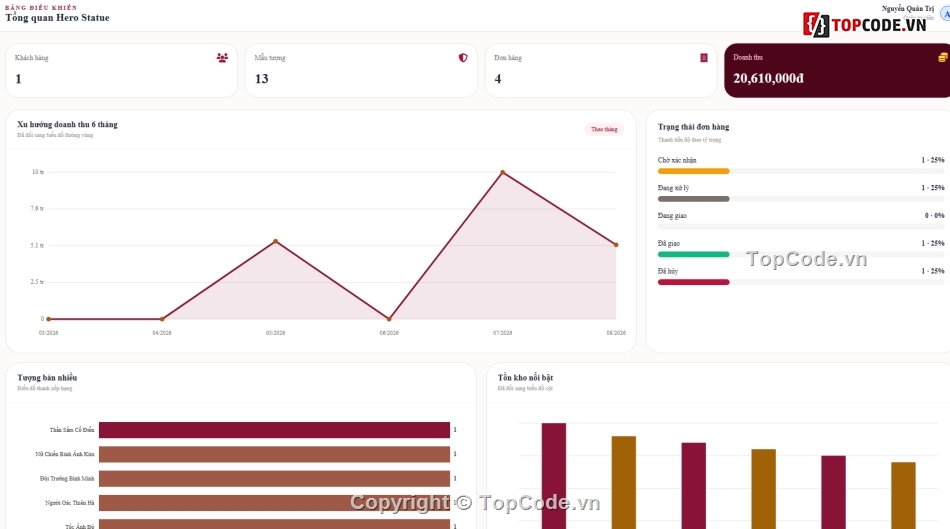The width and height of the screenshot is (950, 529).
Task: Click the 07/2026 x-axis label
Action: pos(502,333)
